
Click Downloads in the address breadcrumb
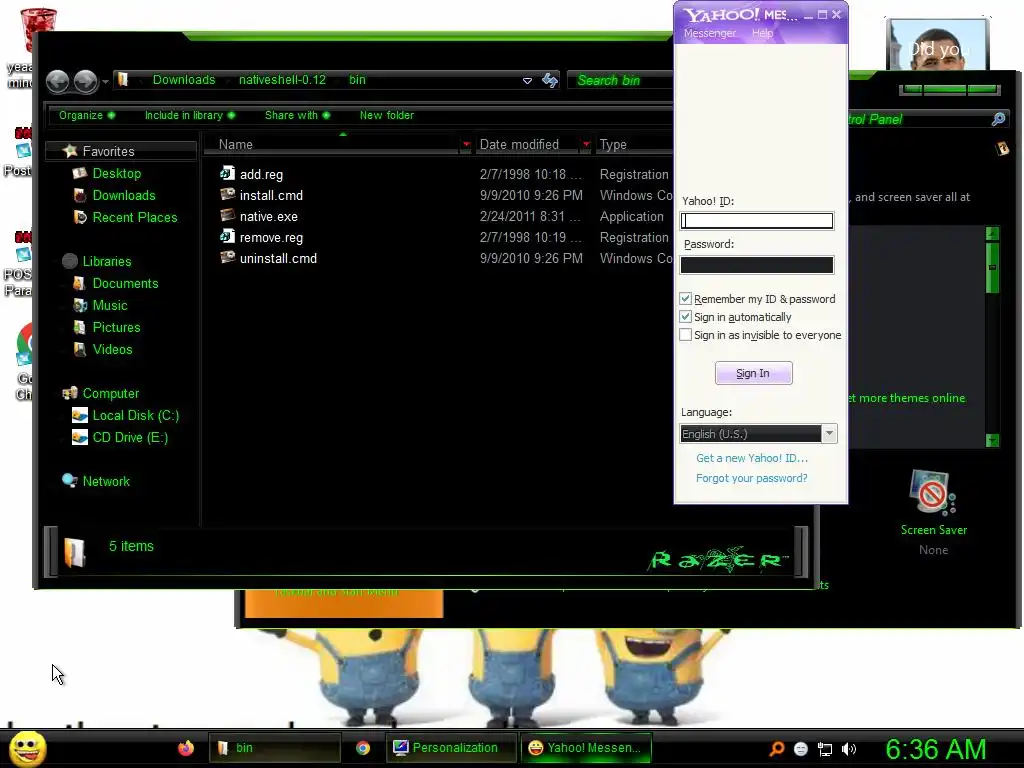point(184,80)
